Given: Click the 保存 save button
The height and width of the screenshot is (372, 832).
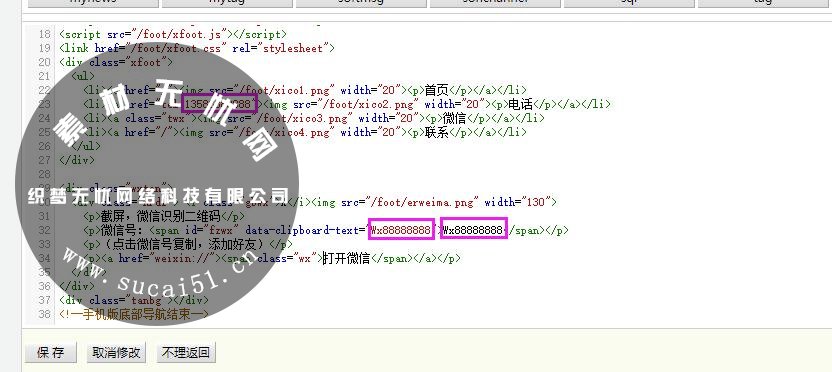Looking at the screenshot, I should (51, 352).
